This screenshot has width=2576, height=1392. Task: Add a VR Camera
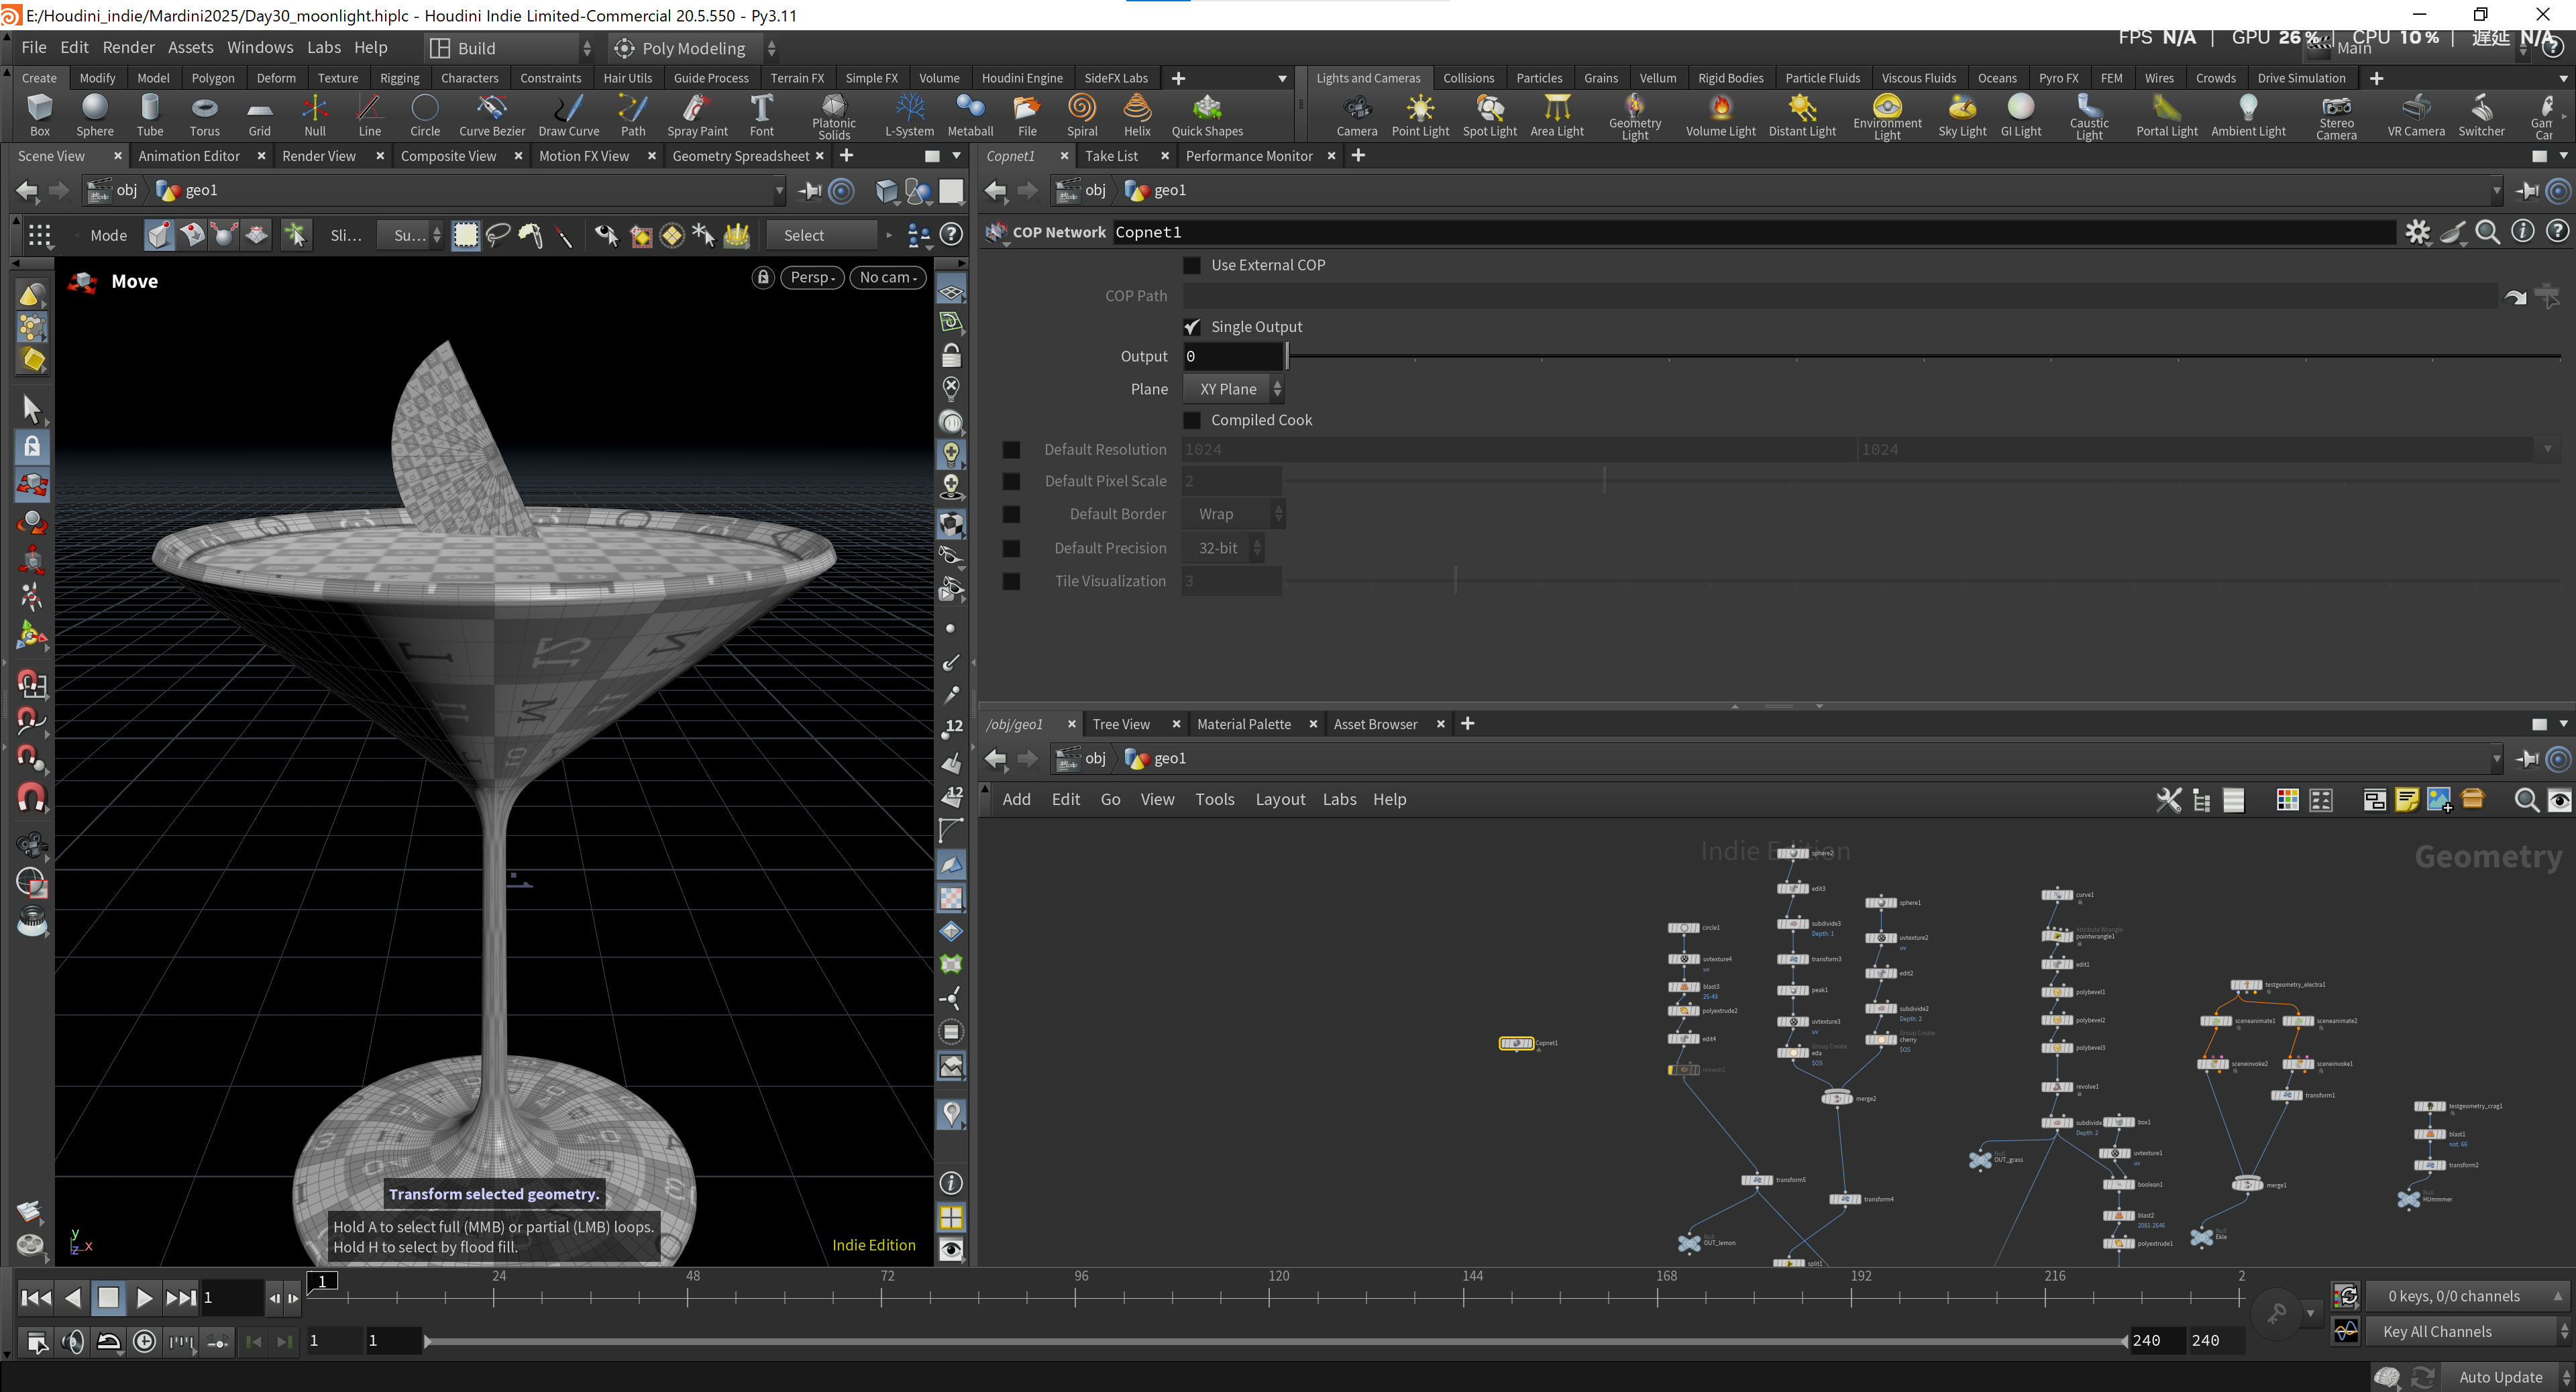2415,115
